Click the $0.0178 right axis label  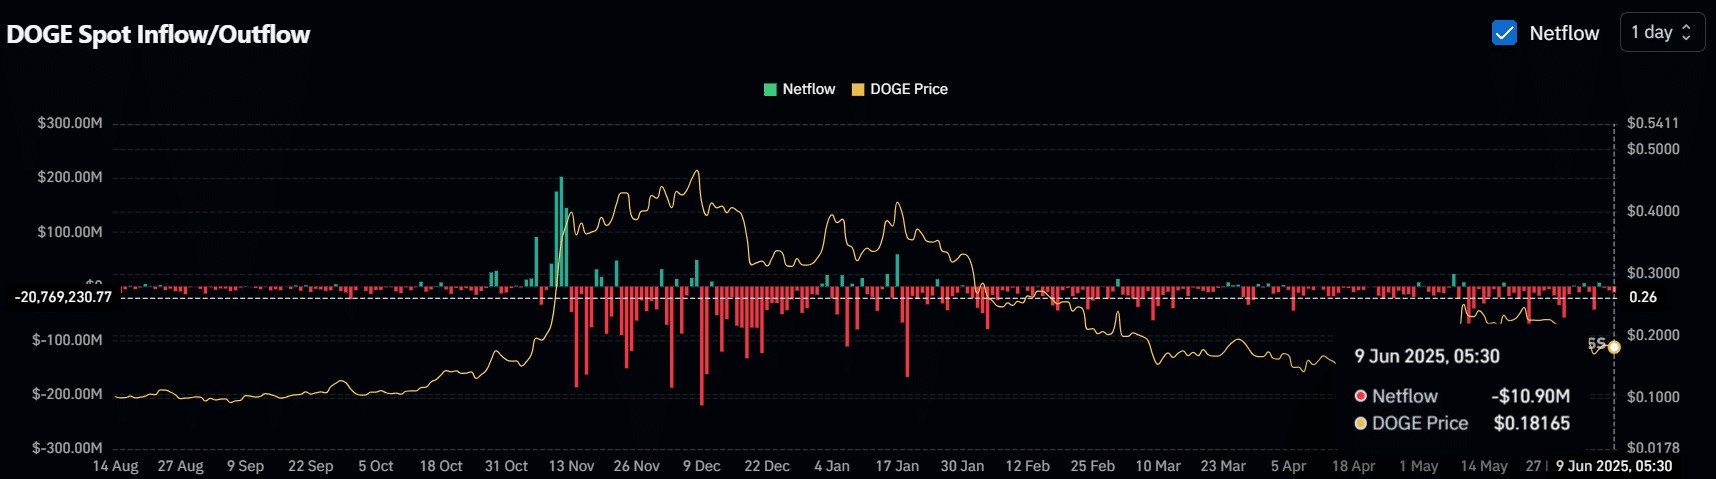1653,448
